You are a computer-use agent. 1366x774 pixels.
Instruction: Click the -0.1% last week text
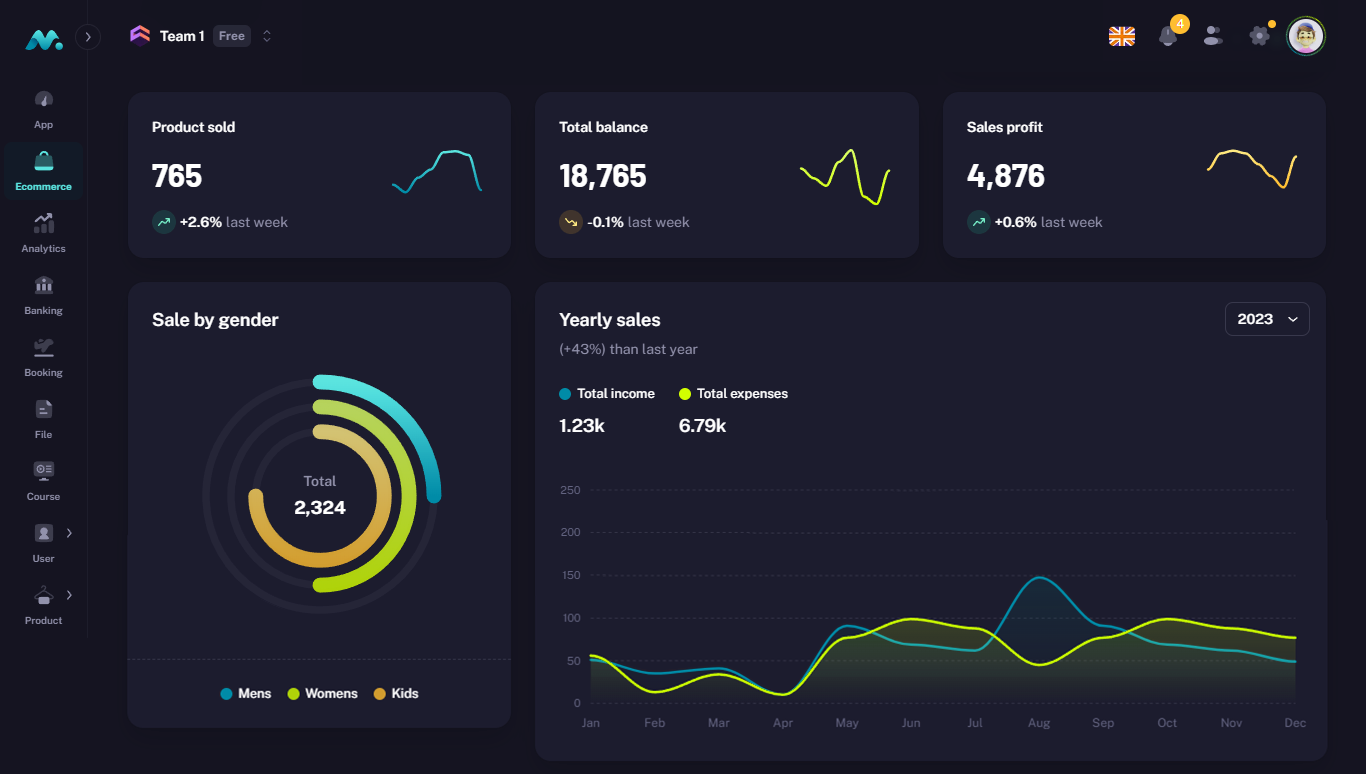pos(638,222)
